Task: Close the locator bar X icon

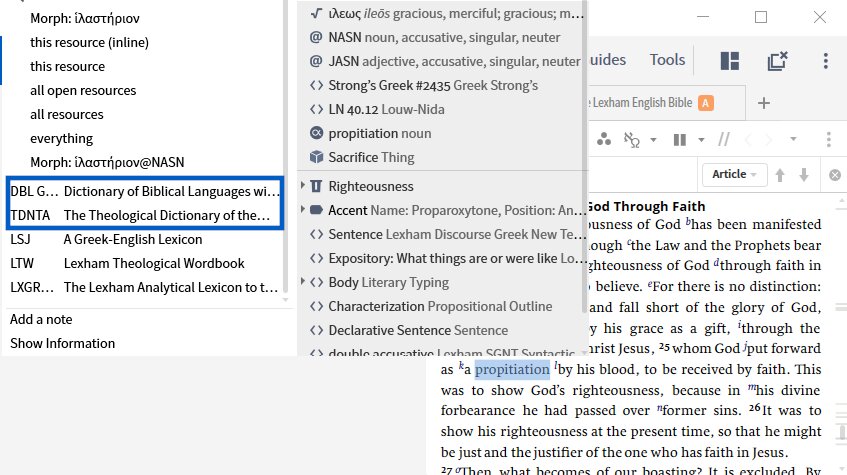Action: point(835,175)
